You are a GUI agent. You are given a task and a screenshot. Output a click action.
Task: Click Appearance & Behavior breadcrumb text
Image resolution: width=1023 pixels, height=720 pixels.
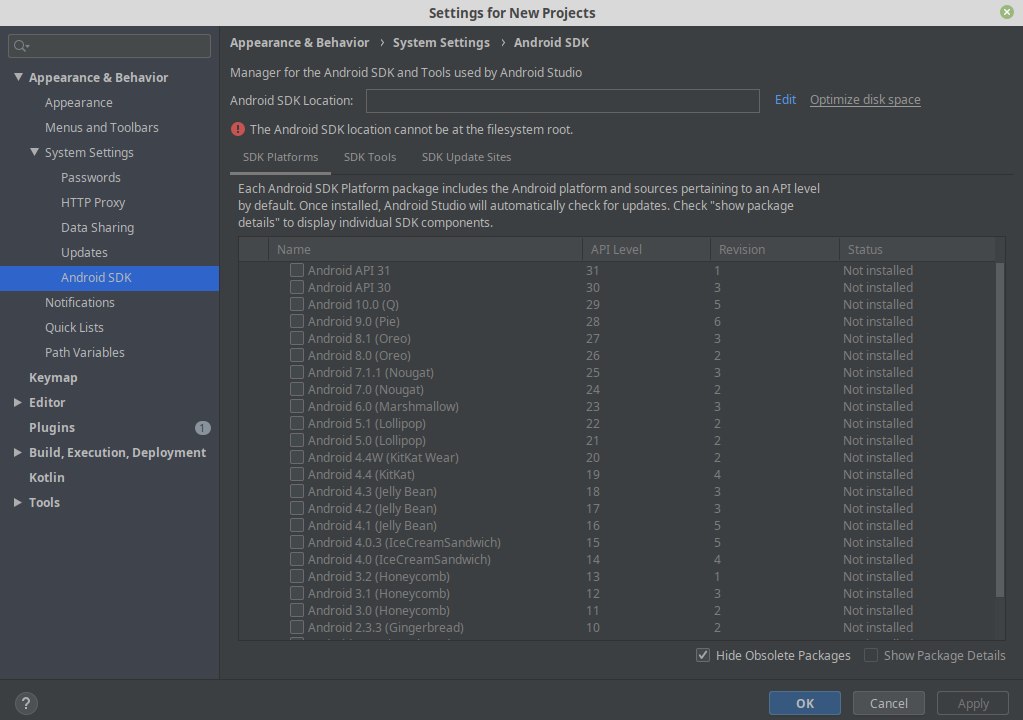click(299, 42)
